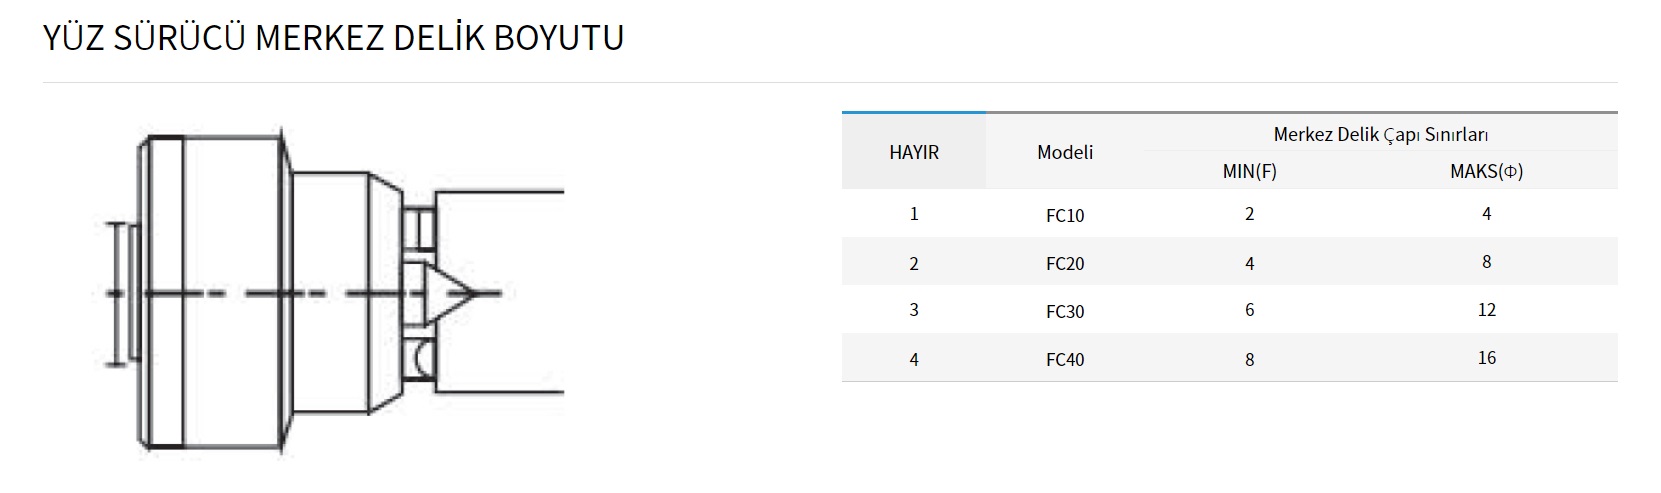Select the FC40 model cell

[x=1065, y=359]
